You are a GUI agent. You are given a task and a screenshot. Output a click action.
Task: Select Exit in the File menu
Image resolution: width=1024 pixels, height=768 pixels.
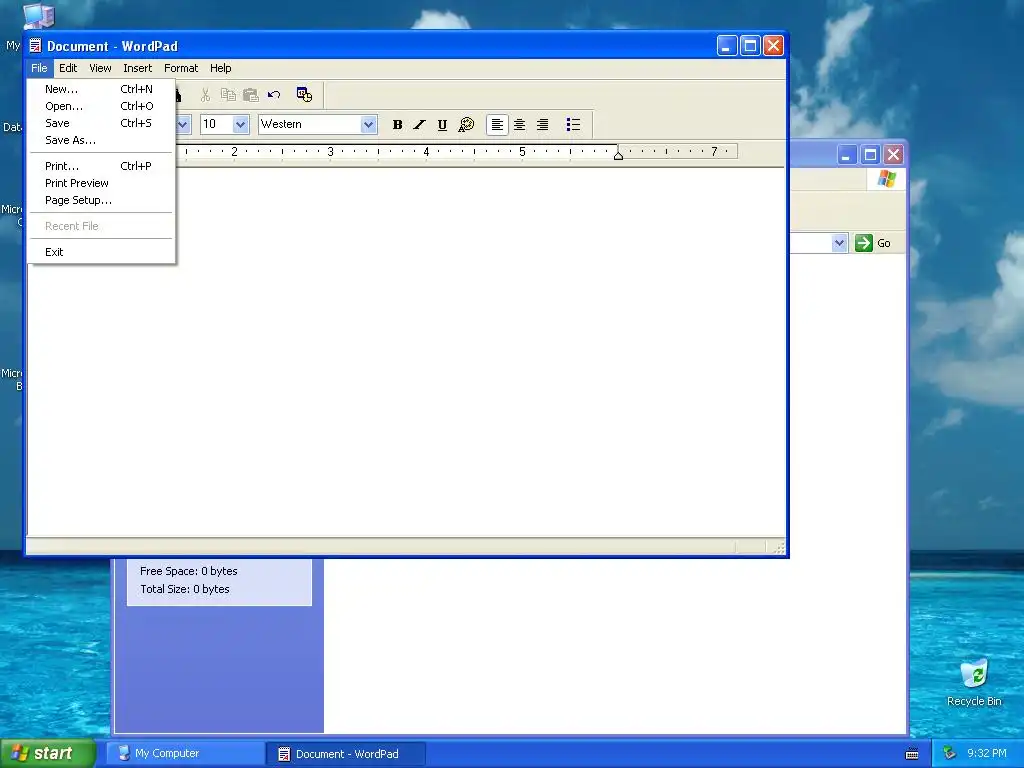[101, 252]
